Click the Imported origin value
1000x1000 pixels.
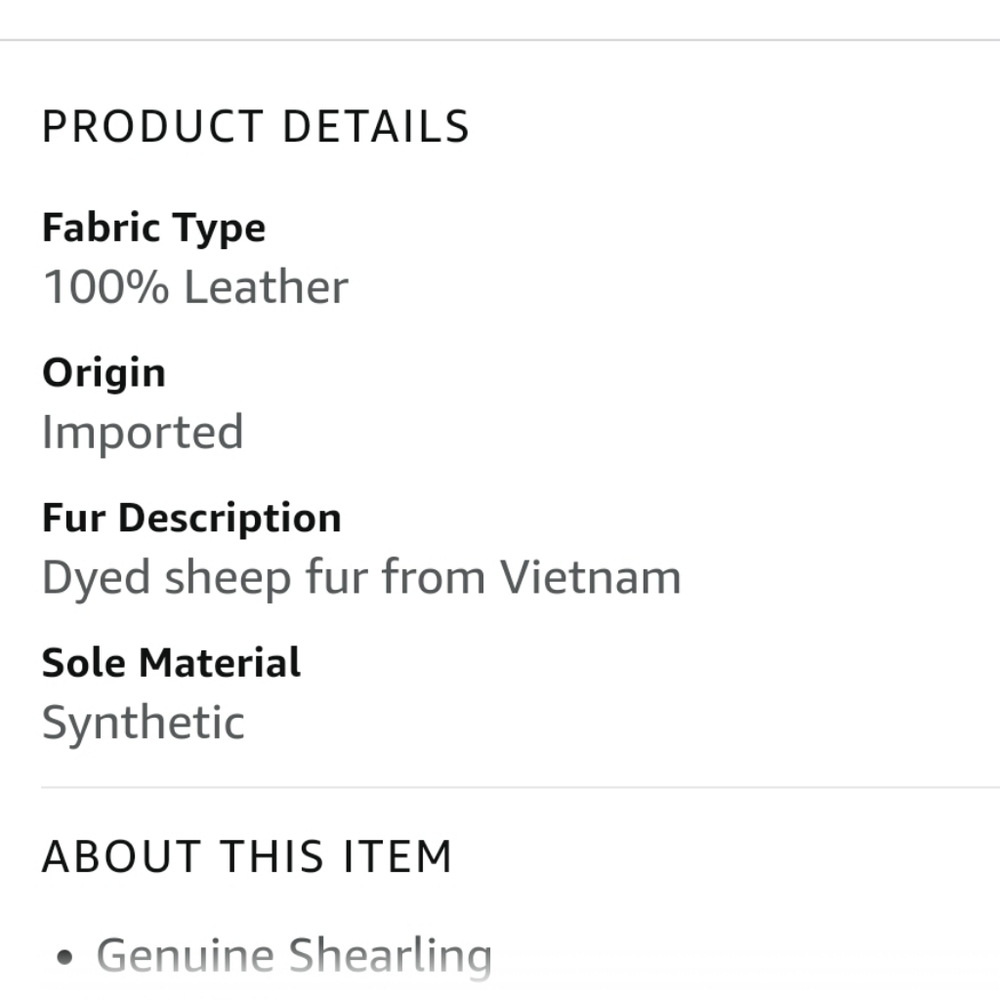click(143, 433)
